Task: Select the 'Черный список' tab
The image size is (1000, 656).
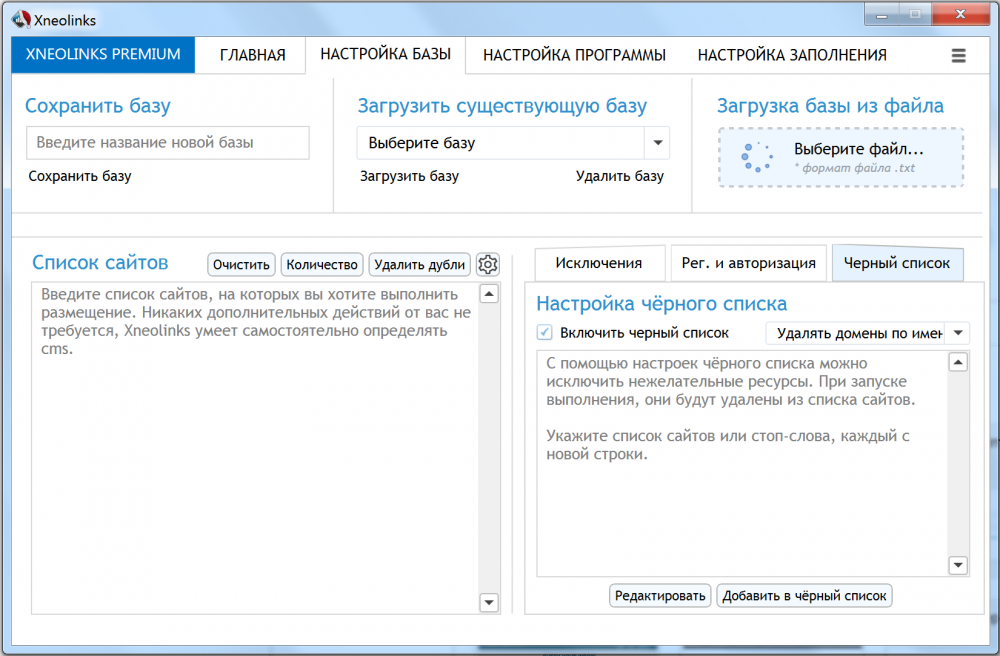Action: [x=897, y=263]
